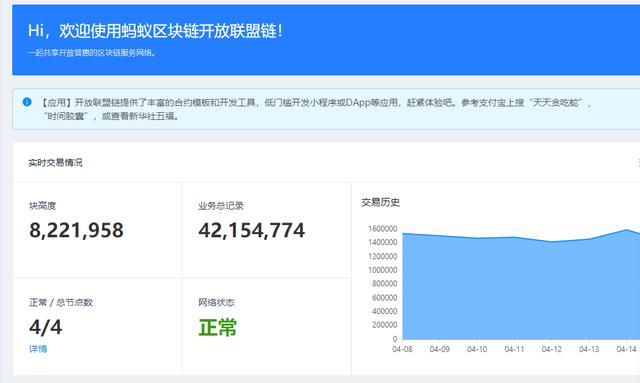Click the 业务总记录 label
Screen dimensions: 640x383
221,206
